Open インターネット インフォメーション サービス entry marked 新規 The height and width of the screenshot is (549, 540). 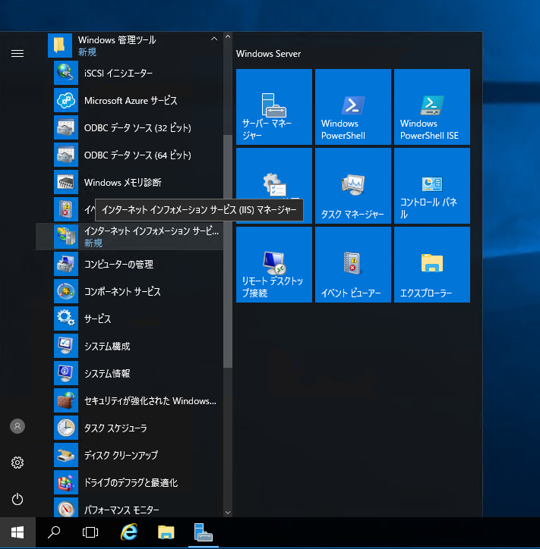[x=129, y=236]
